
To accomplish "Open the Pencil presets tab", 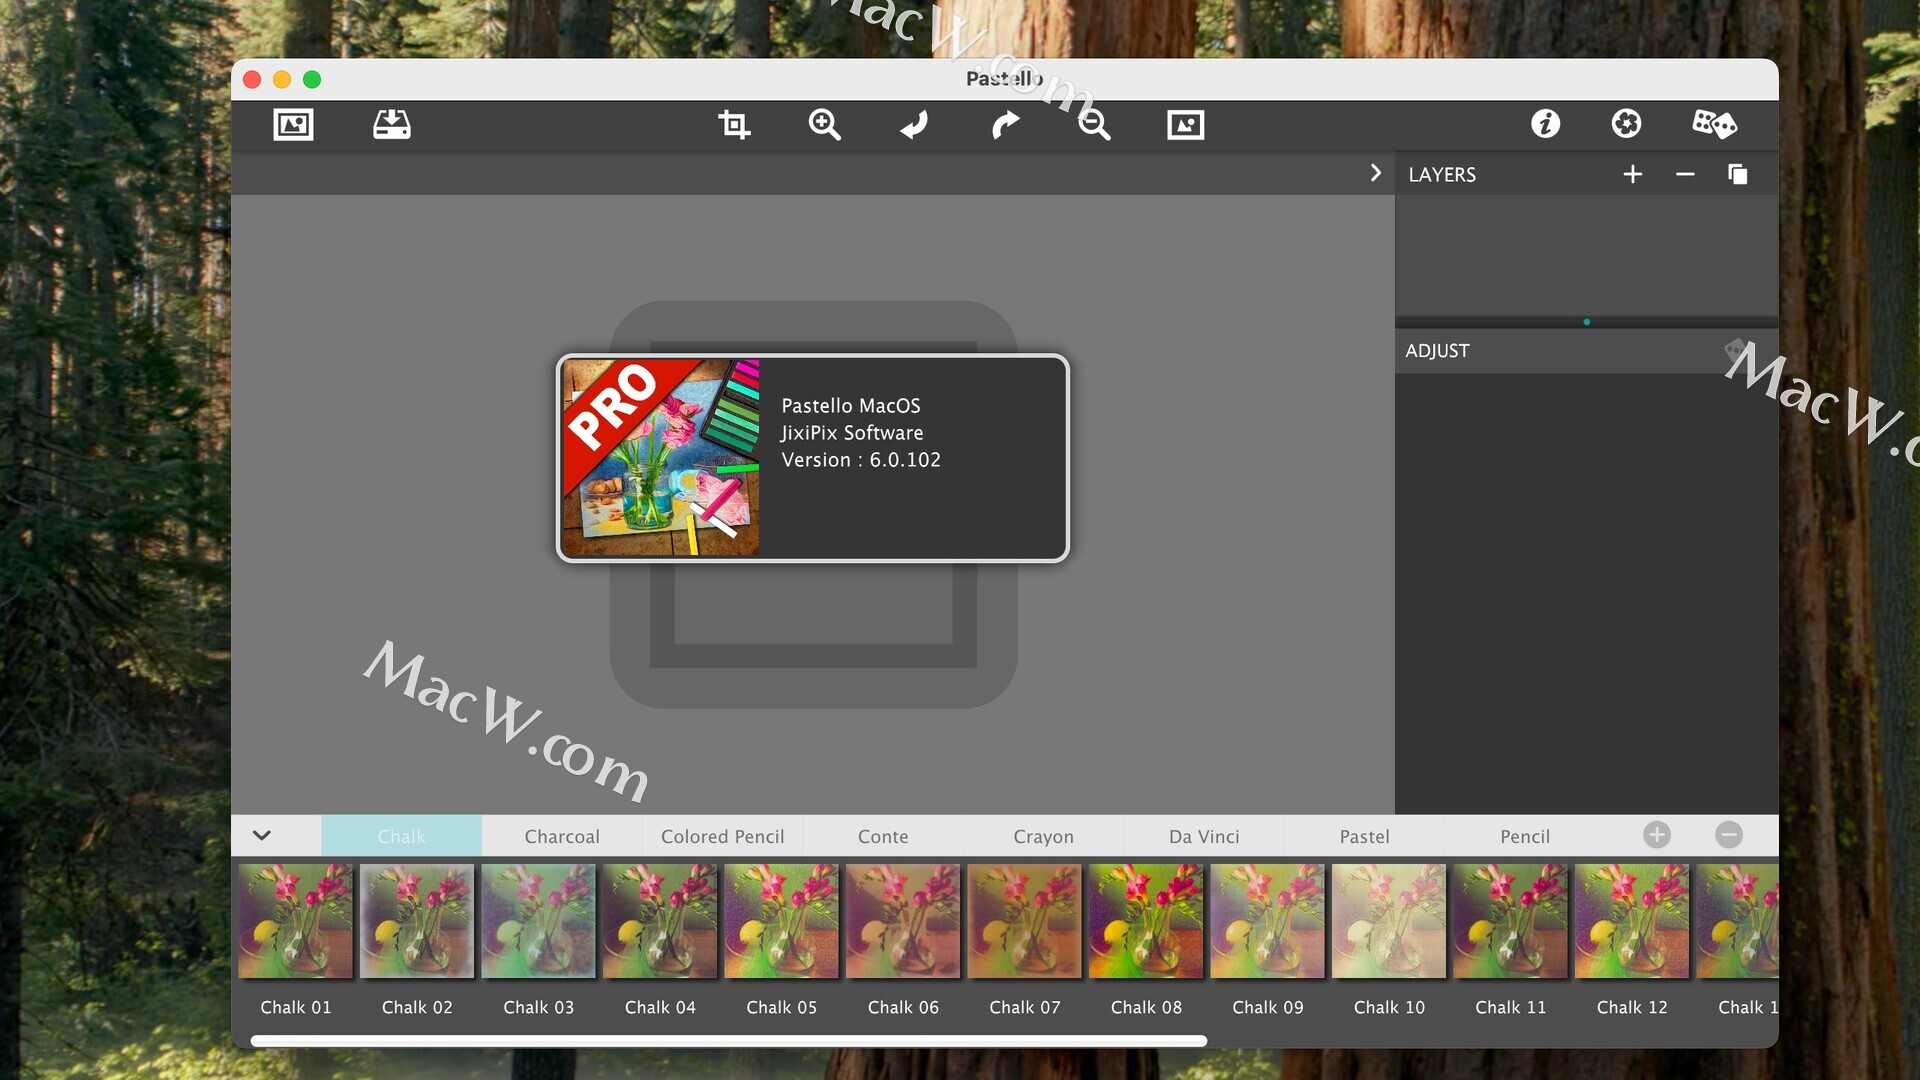I will pyautogui.click(x=1525, y=836).
